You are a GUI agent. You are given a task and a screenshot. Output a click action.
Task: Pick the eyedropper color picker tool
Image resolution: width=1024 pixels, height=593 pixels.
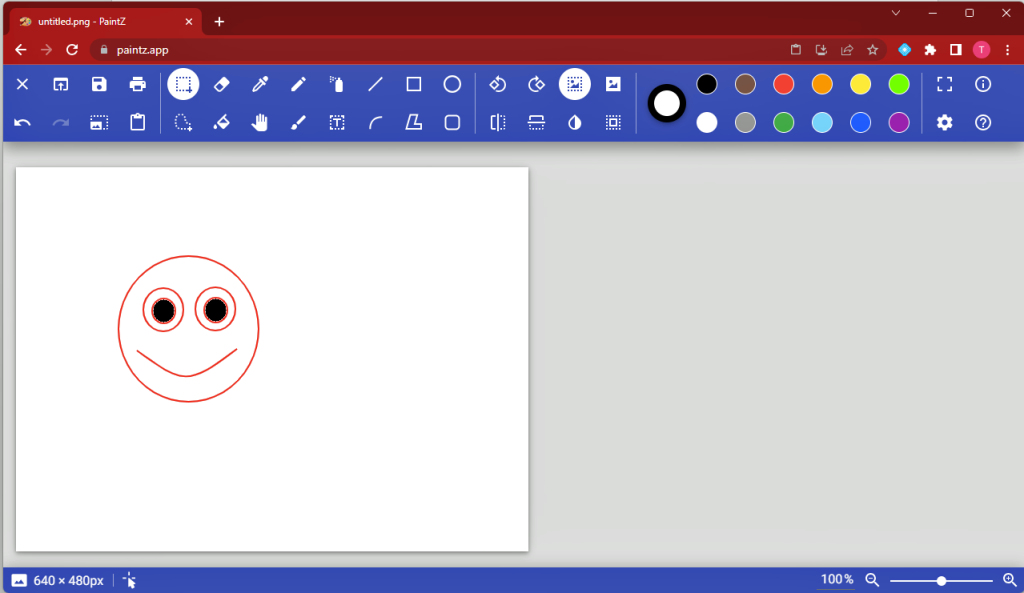[260, 84]
